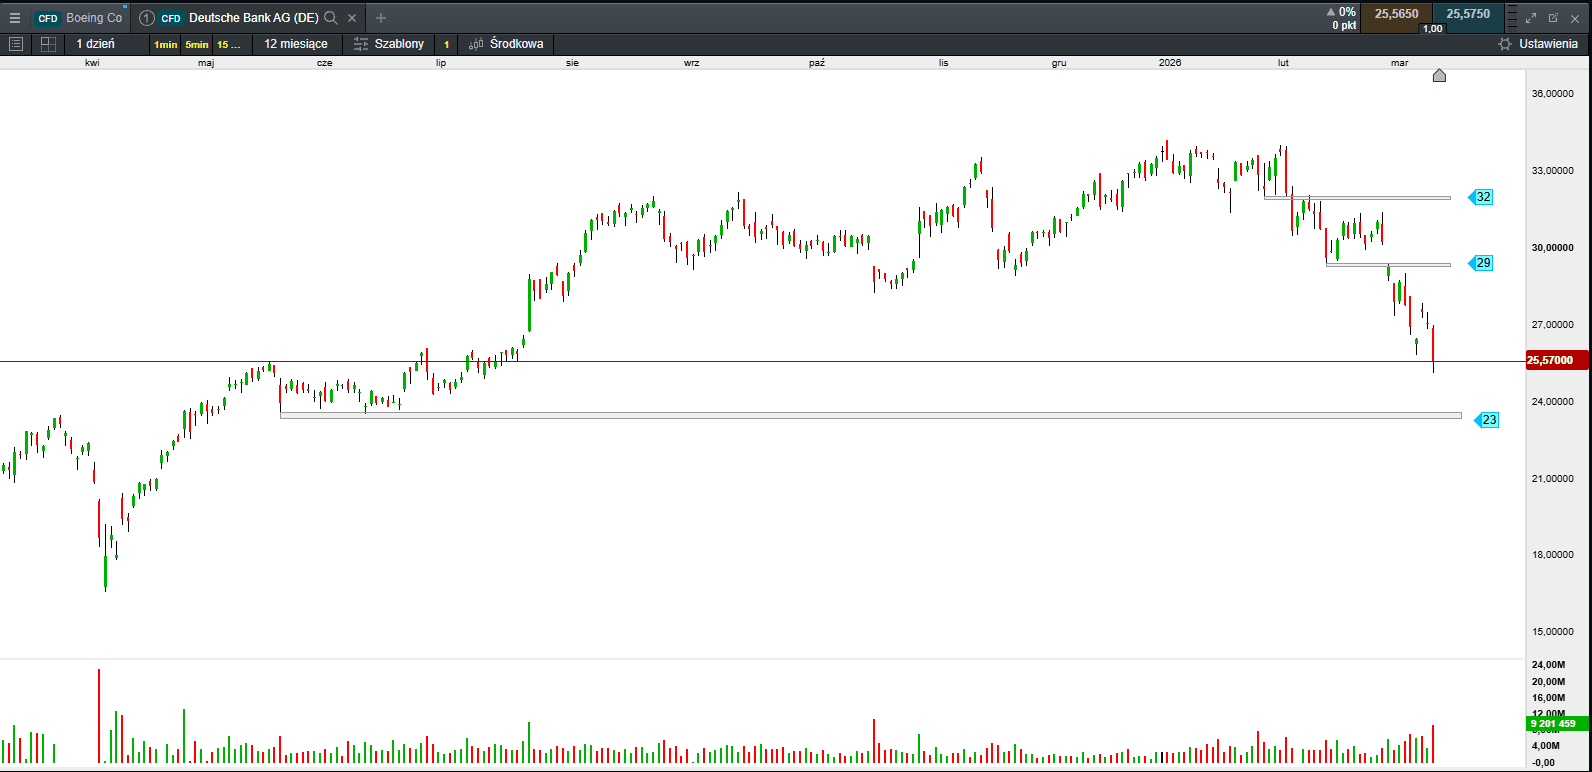The image size is (1592, 772).
Task: Expand the chart to full screen
Action: [x=1530, y=18]
